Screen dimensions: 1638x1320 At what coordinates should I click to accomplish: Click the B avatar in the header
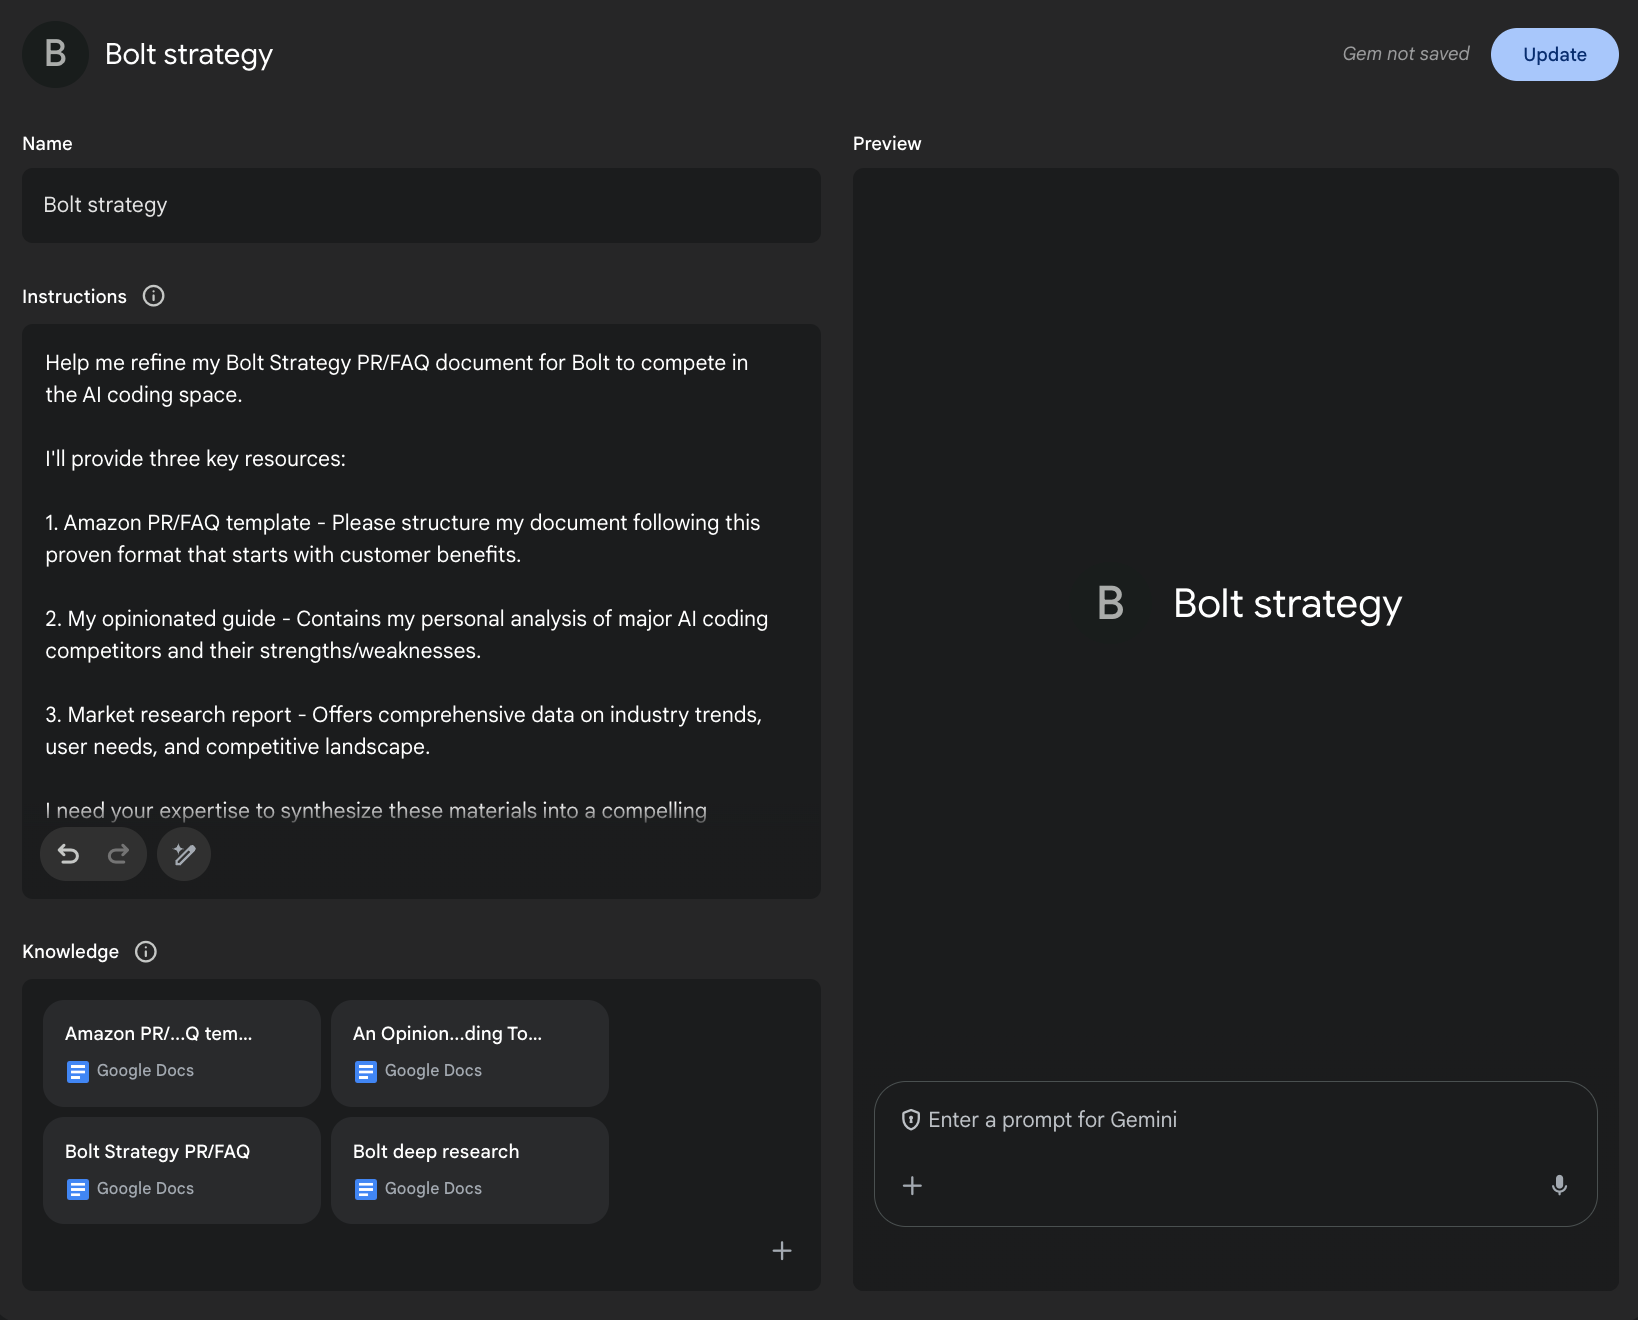click(x=56, y=54)
